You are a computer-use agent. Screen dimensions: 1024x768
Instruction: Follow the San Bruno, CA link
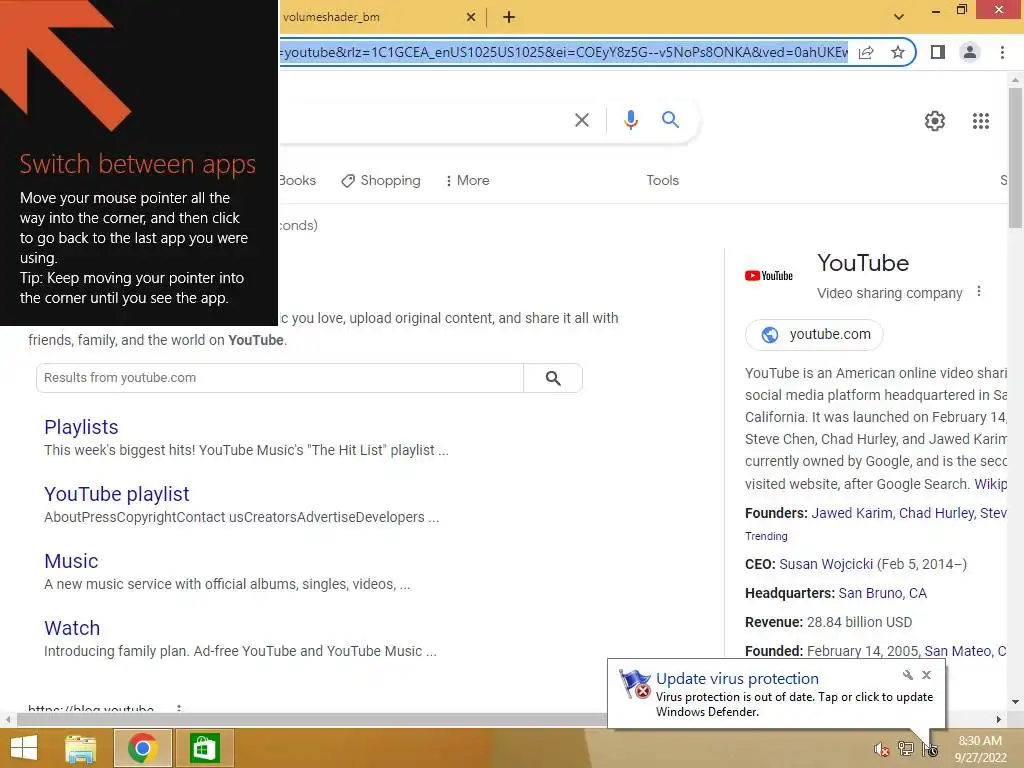(x=882, y=594)
